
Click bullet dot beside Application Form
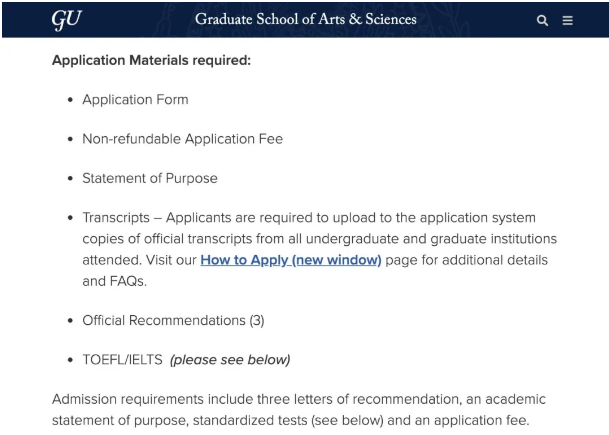(69, 100)
